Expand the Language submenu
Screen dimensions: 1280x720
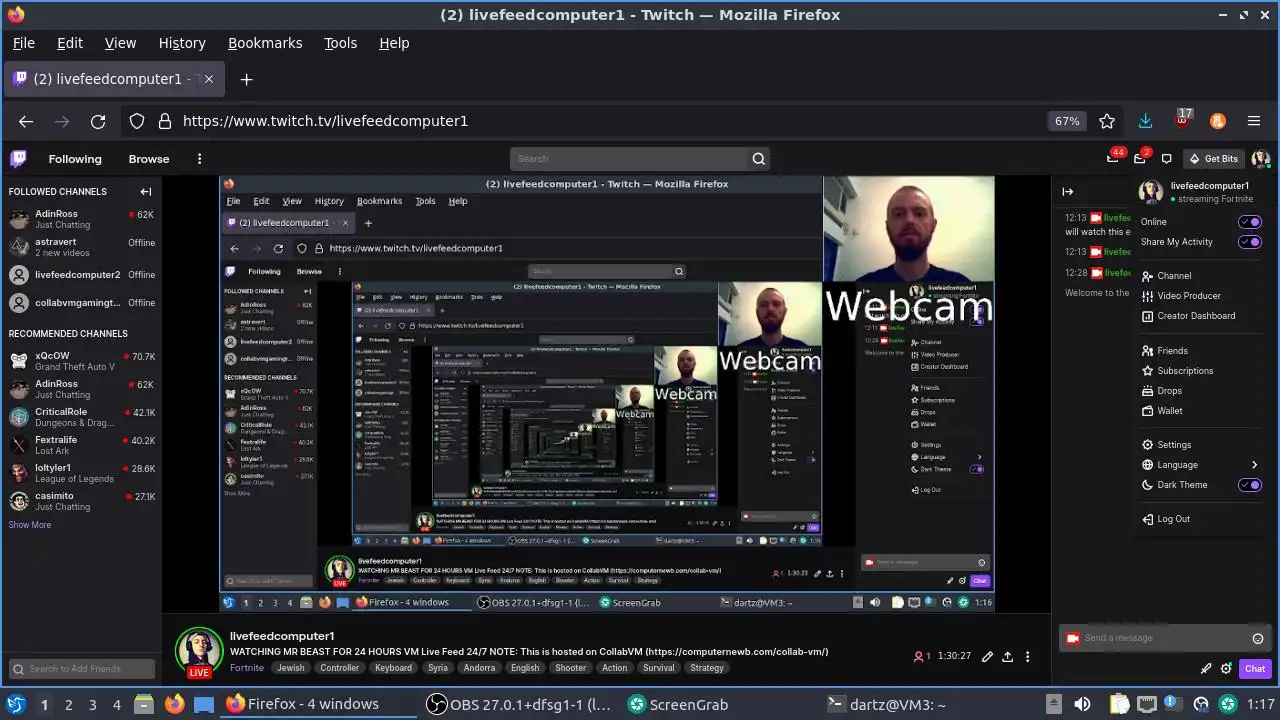click(1200, 465)
